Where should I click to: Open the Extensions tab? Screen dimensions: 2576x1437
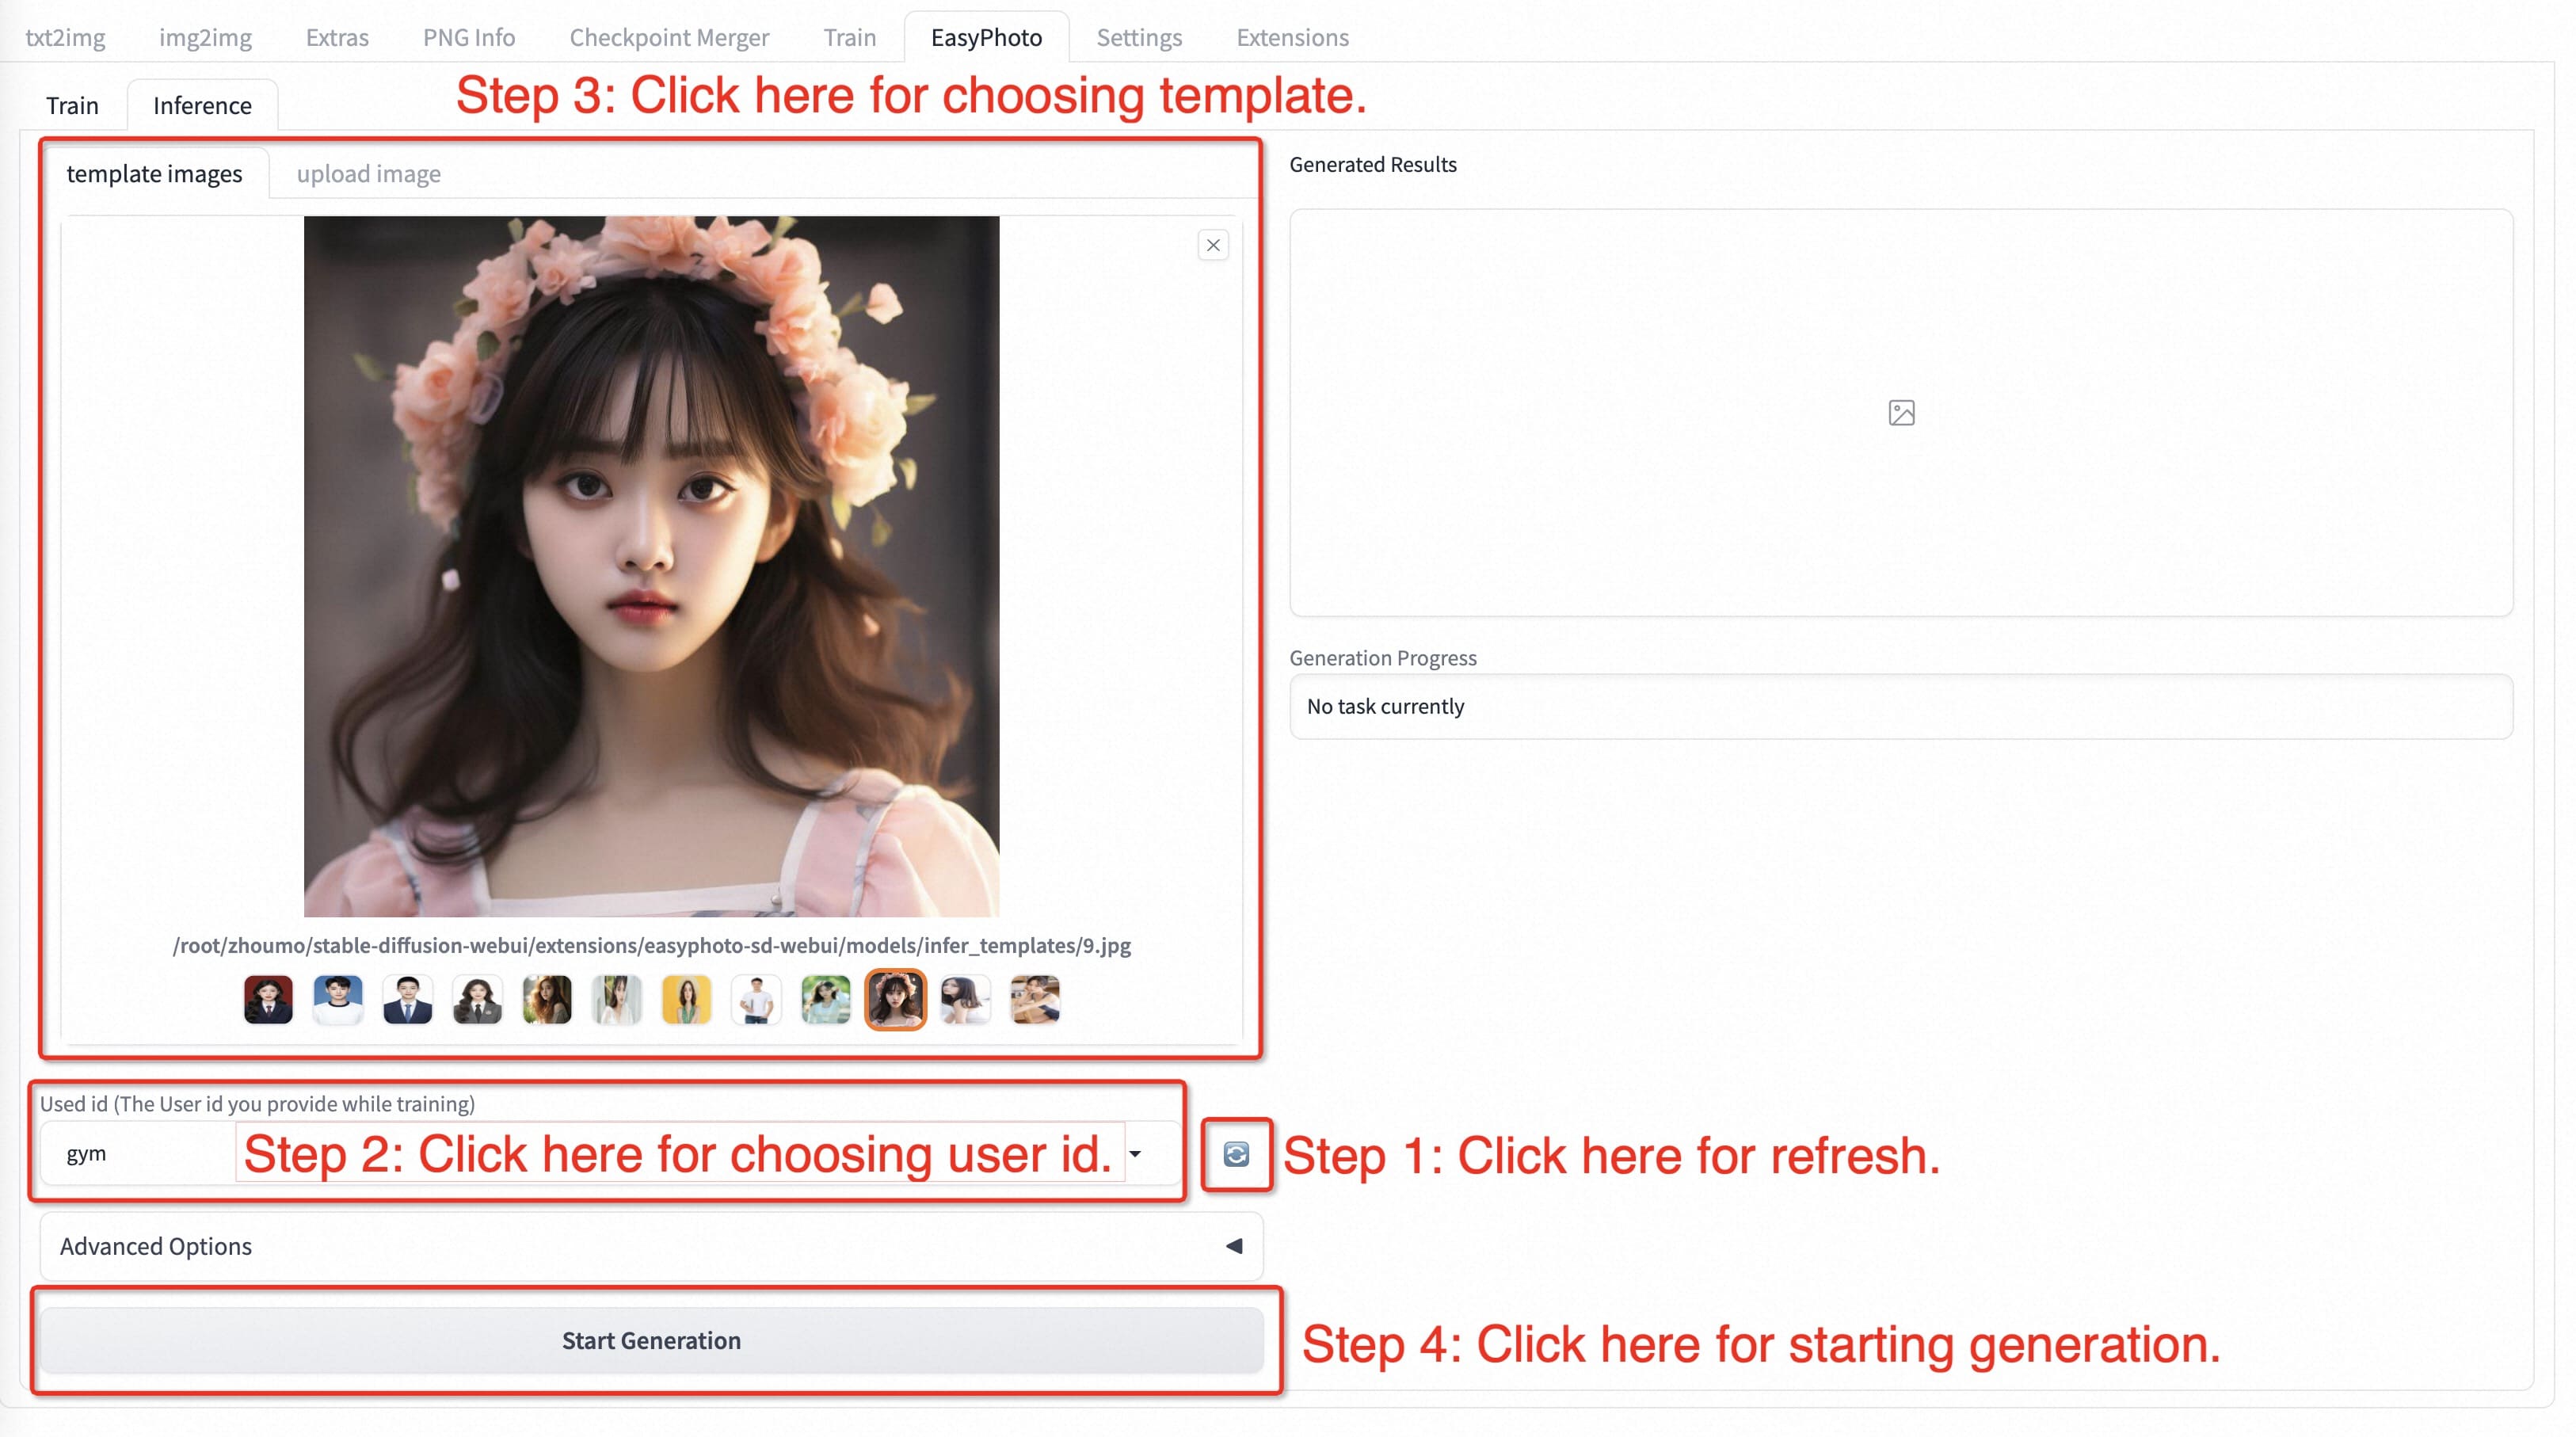click(x=1292, y=37)
